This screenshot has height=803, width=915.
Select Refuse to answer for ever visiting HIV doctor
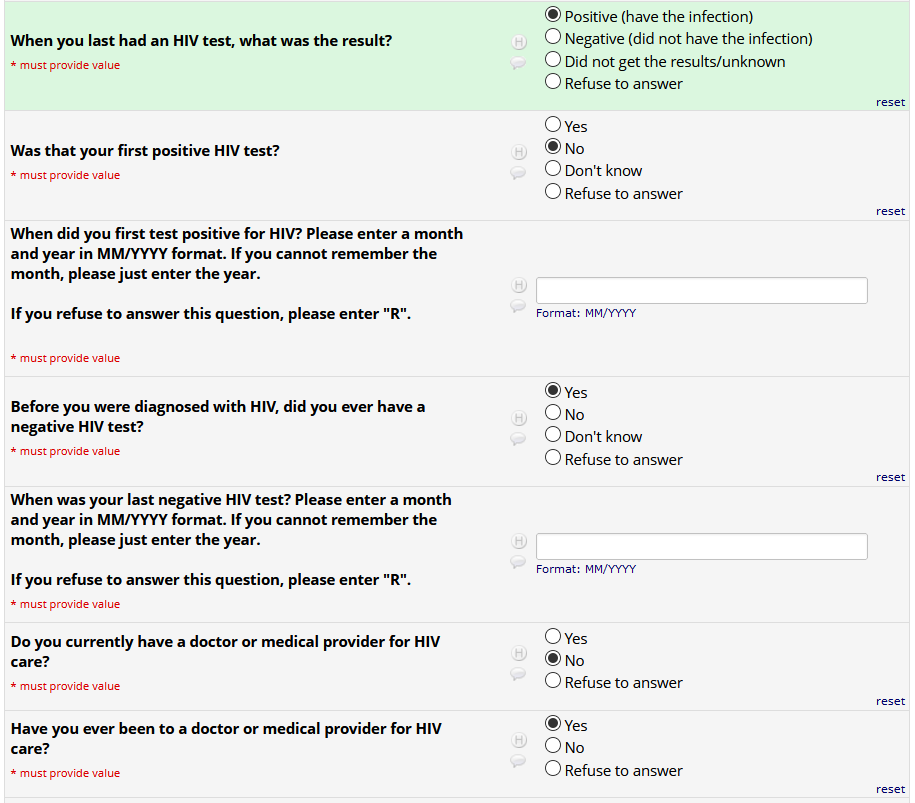tap(553, 770)
